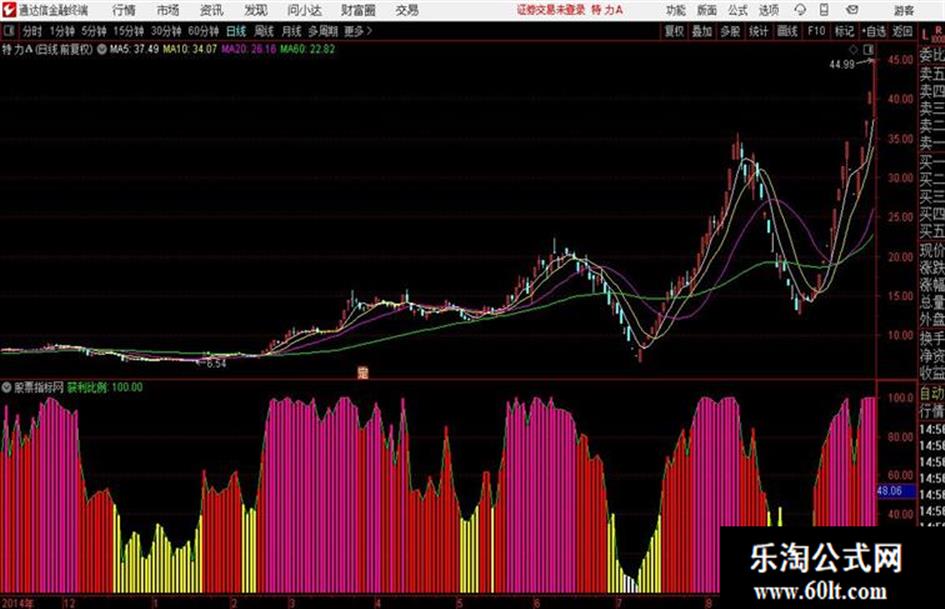
Task: Click round settings icon next to 特力A title
Action: [x=101, y=49]
